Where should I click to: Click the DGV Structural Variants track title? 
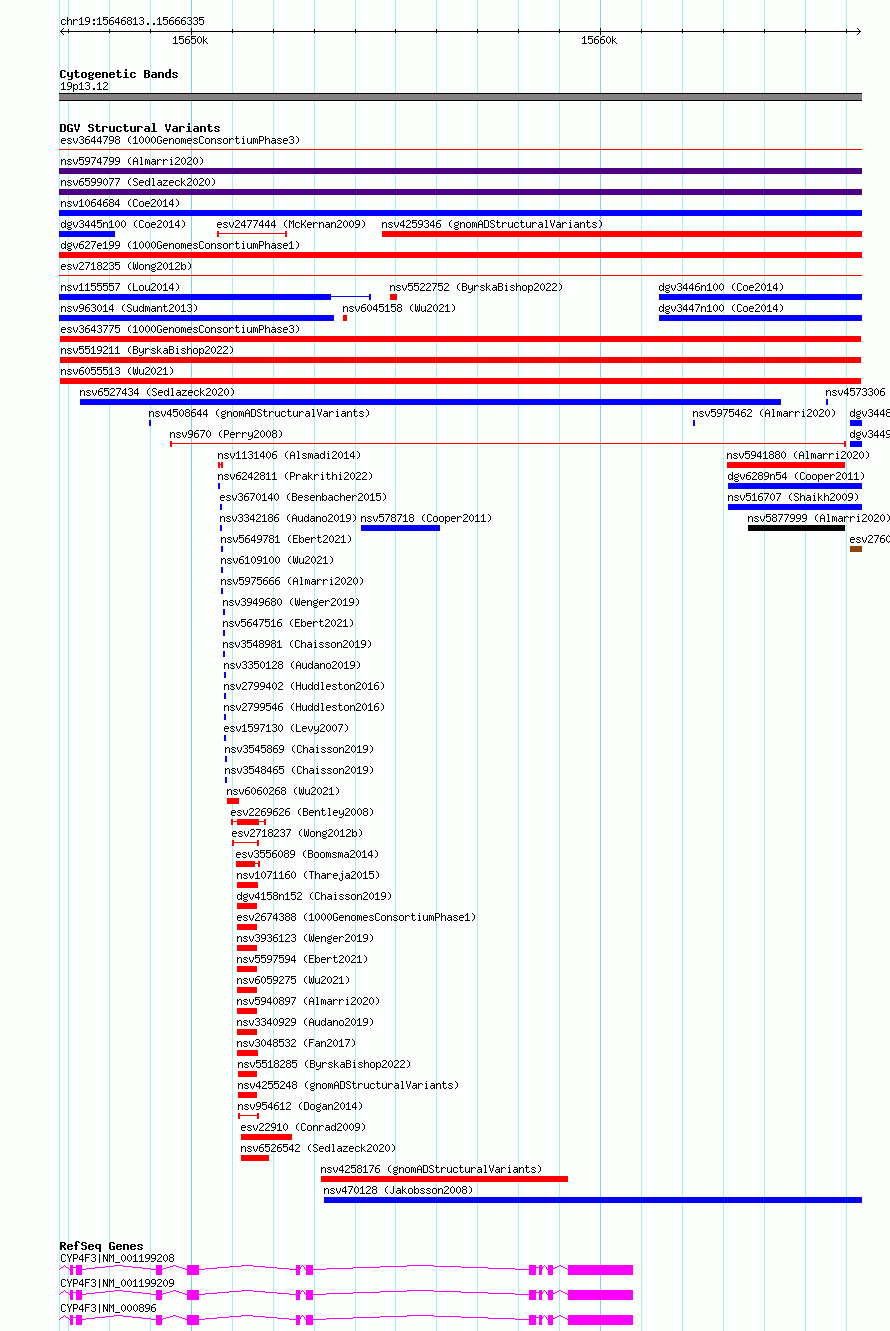(x=139, y=128)
